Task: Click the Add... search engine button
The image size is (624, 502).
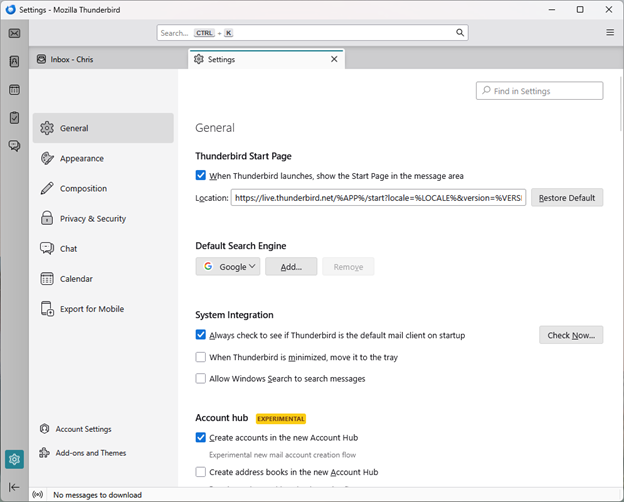Action: [x=291, y=266]
